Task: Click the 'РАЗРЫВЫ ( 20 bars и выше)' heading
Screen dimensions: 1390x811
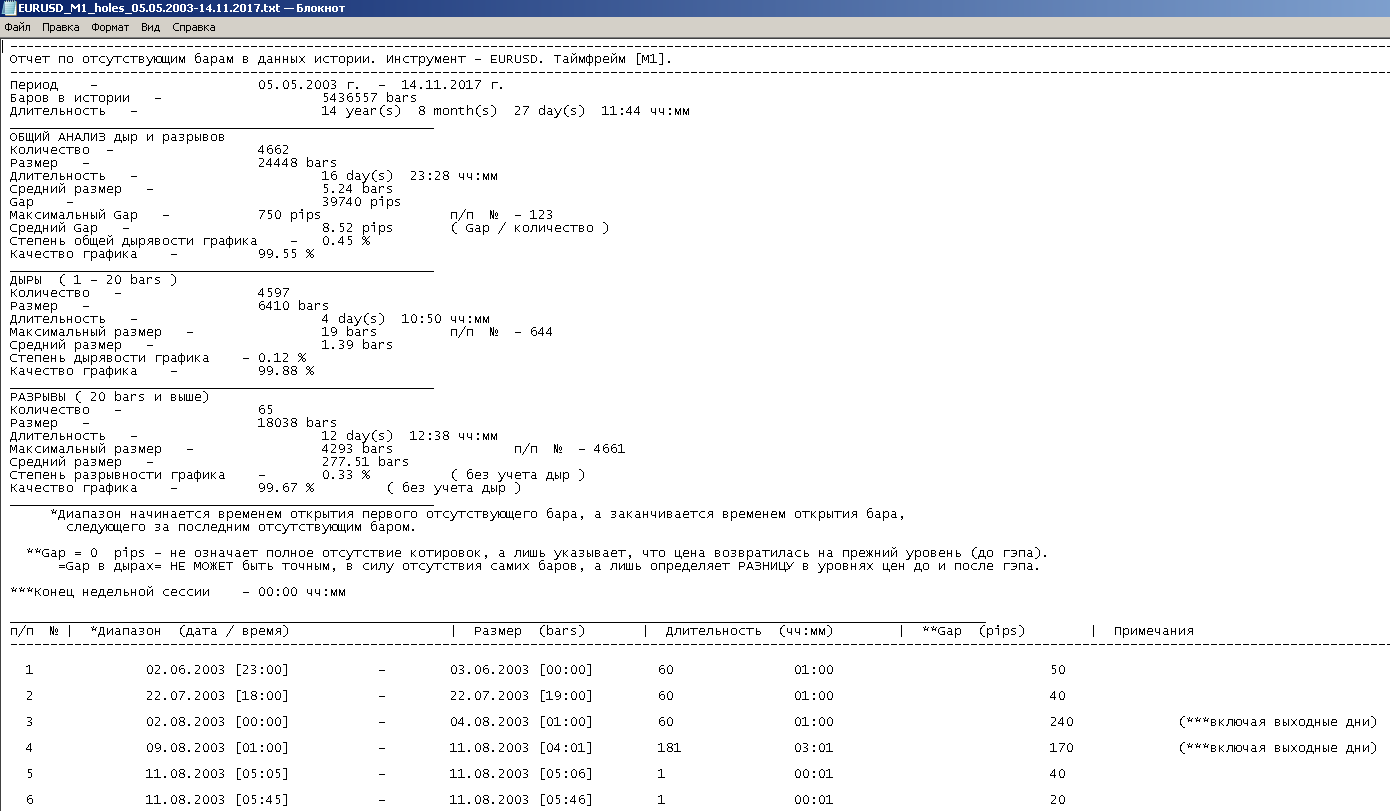Action: pyautogui.click(x=109, y=397)
